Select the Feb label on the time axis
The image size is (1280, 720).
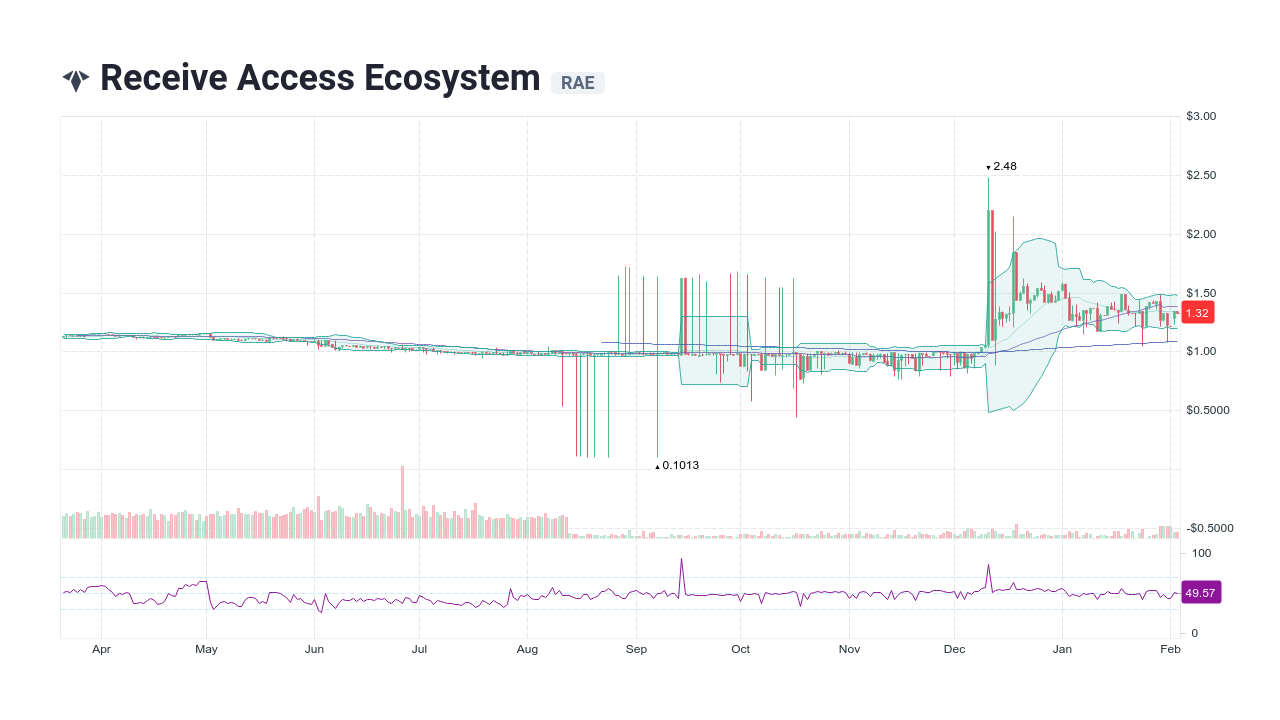[1169, 648]
